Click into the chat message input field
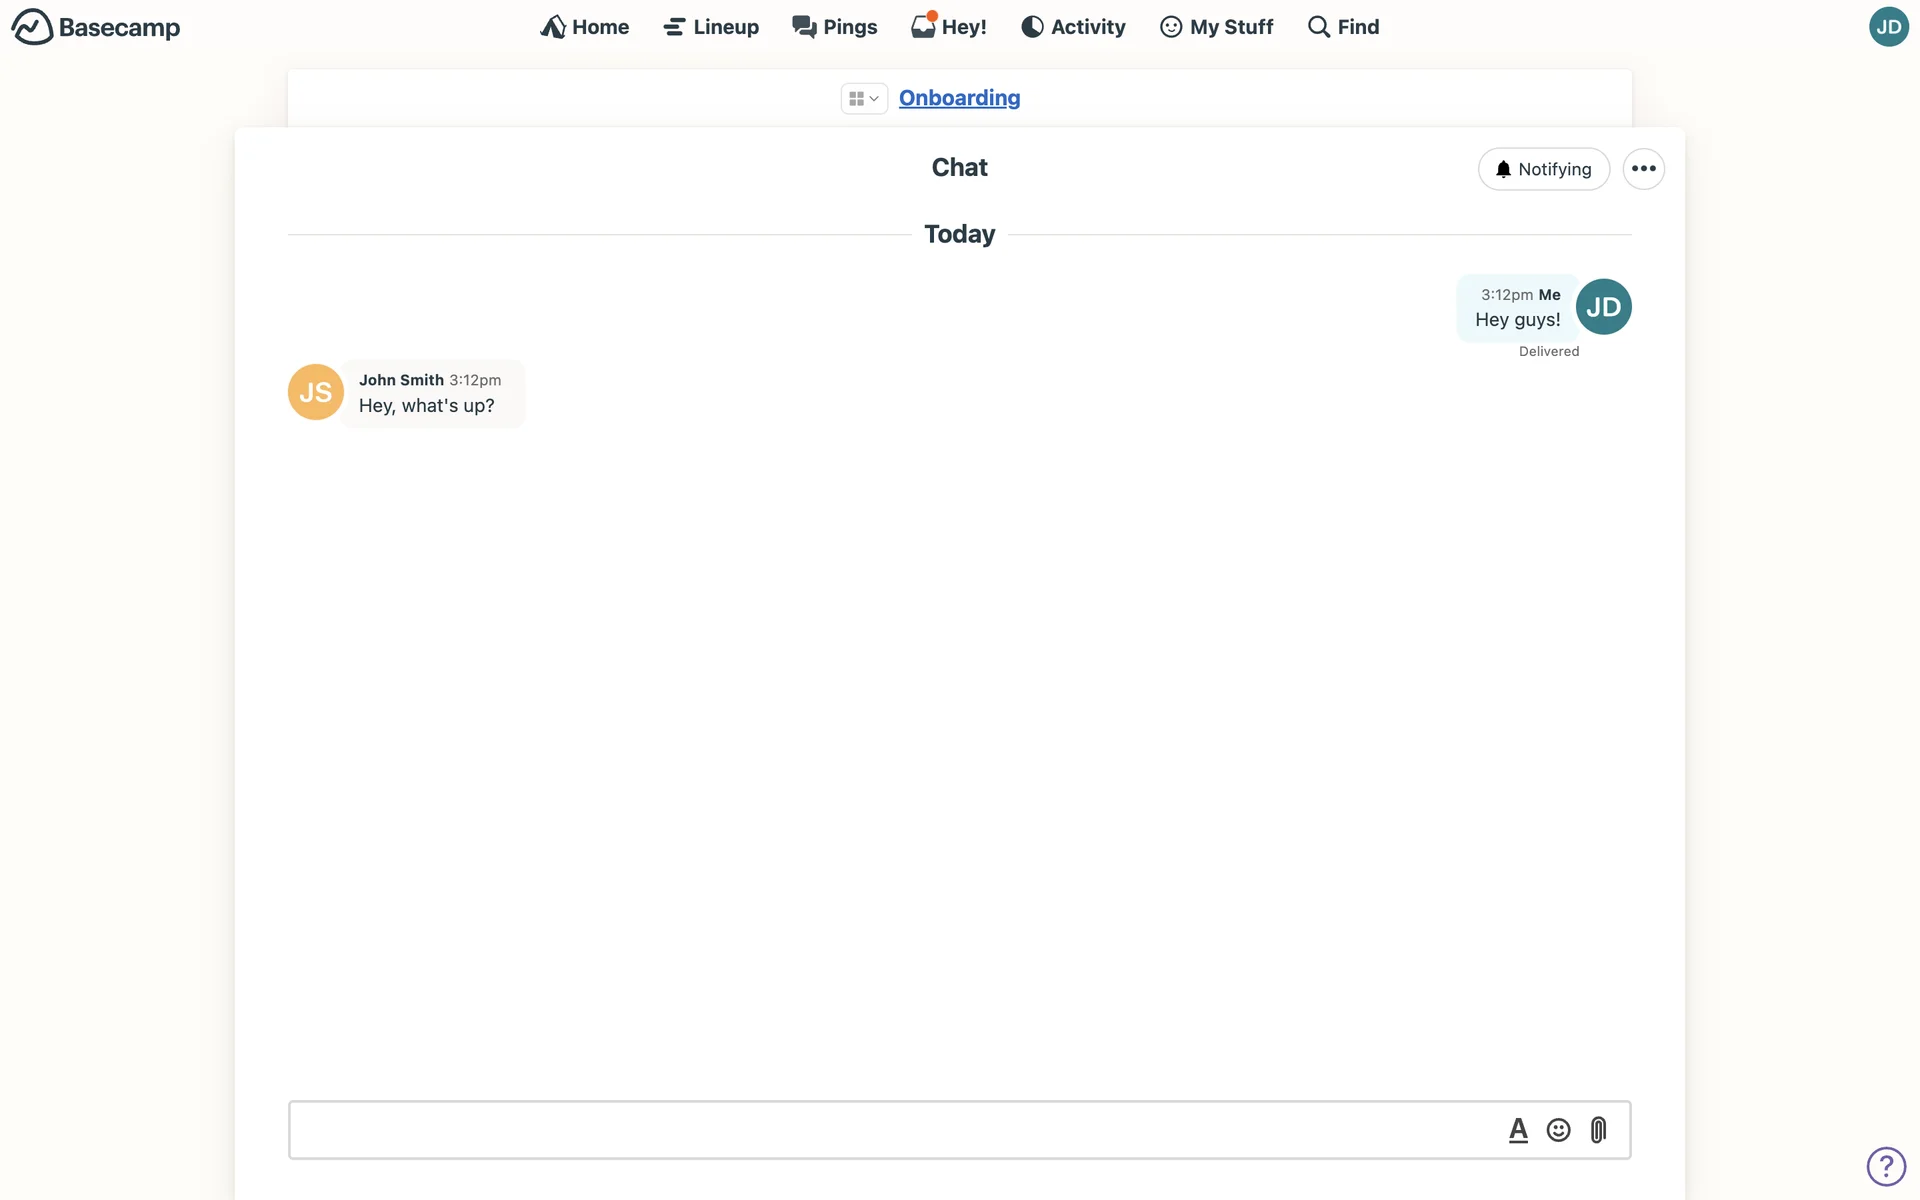This screenshot has height=1200, width=1920. (890, 1130)
